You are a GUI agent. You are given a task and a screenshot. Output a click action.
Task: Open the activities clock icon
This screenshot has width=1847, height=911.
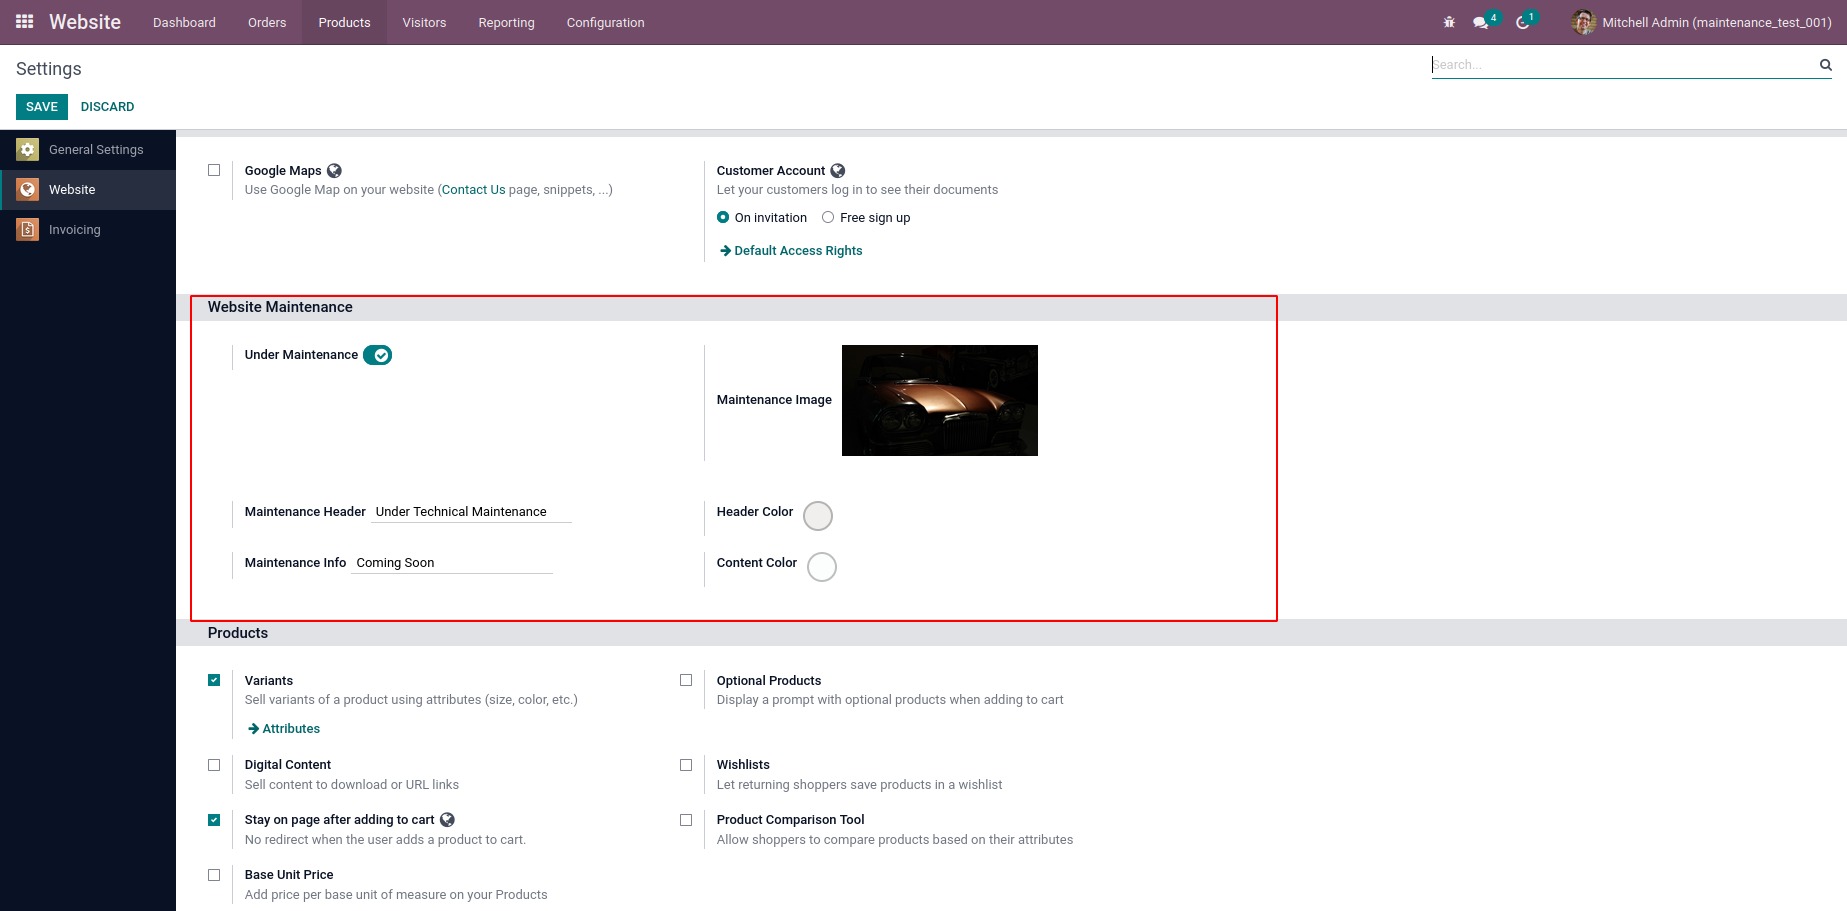coord(1523,23)
